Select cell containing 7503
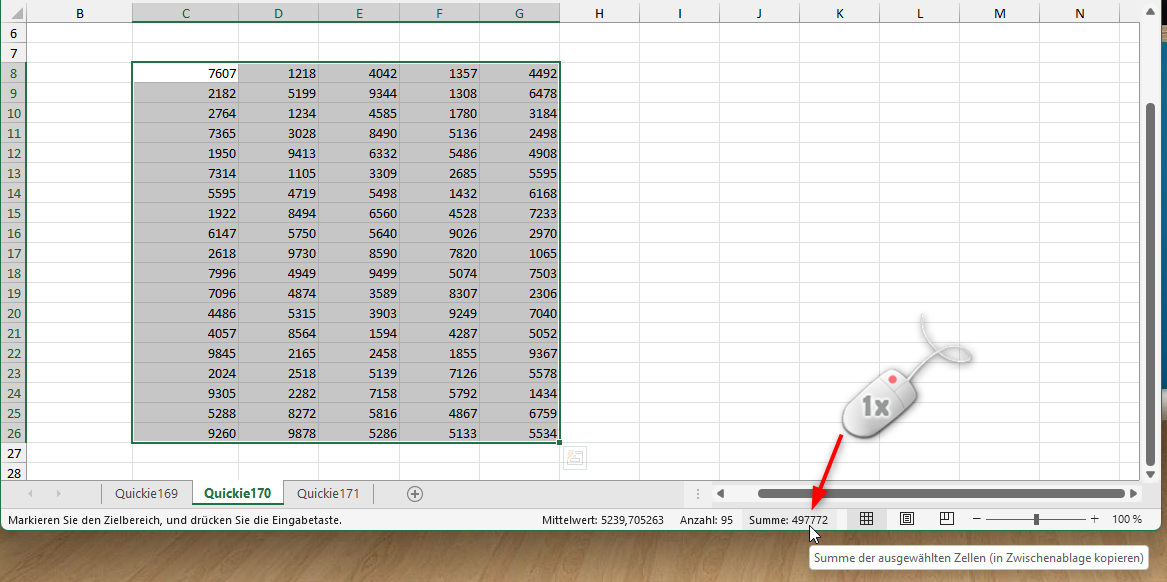This screenshot has height=582, width=1167. pyautogui.click(x=519, y=273)
